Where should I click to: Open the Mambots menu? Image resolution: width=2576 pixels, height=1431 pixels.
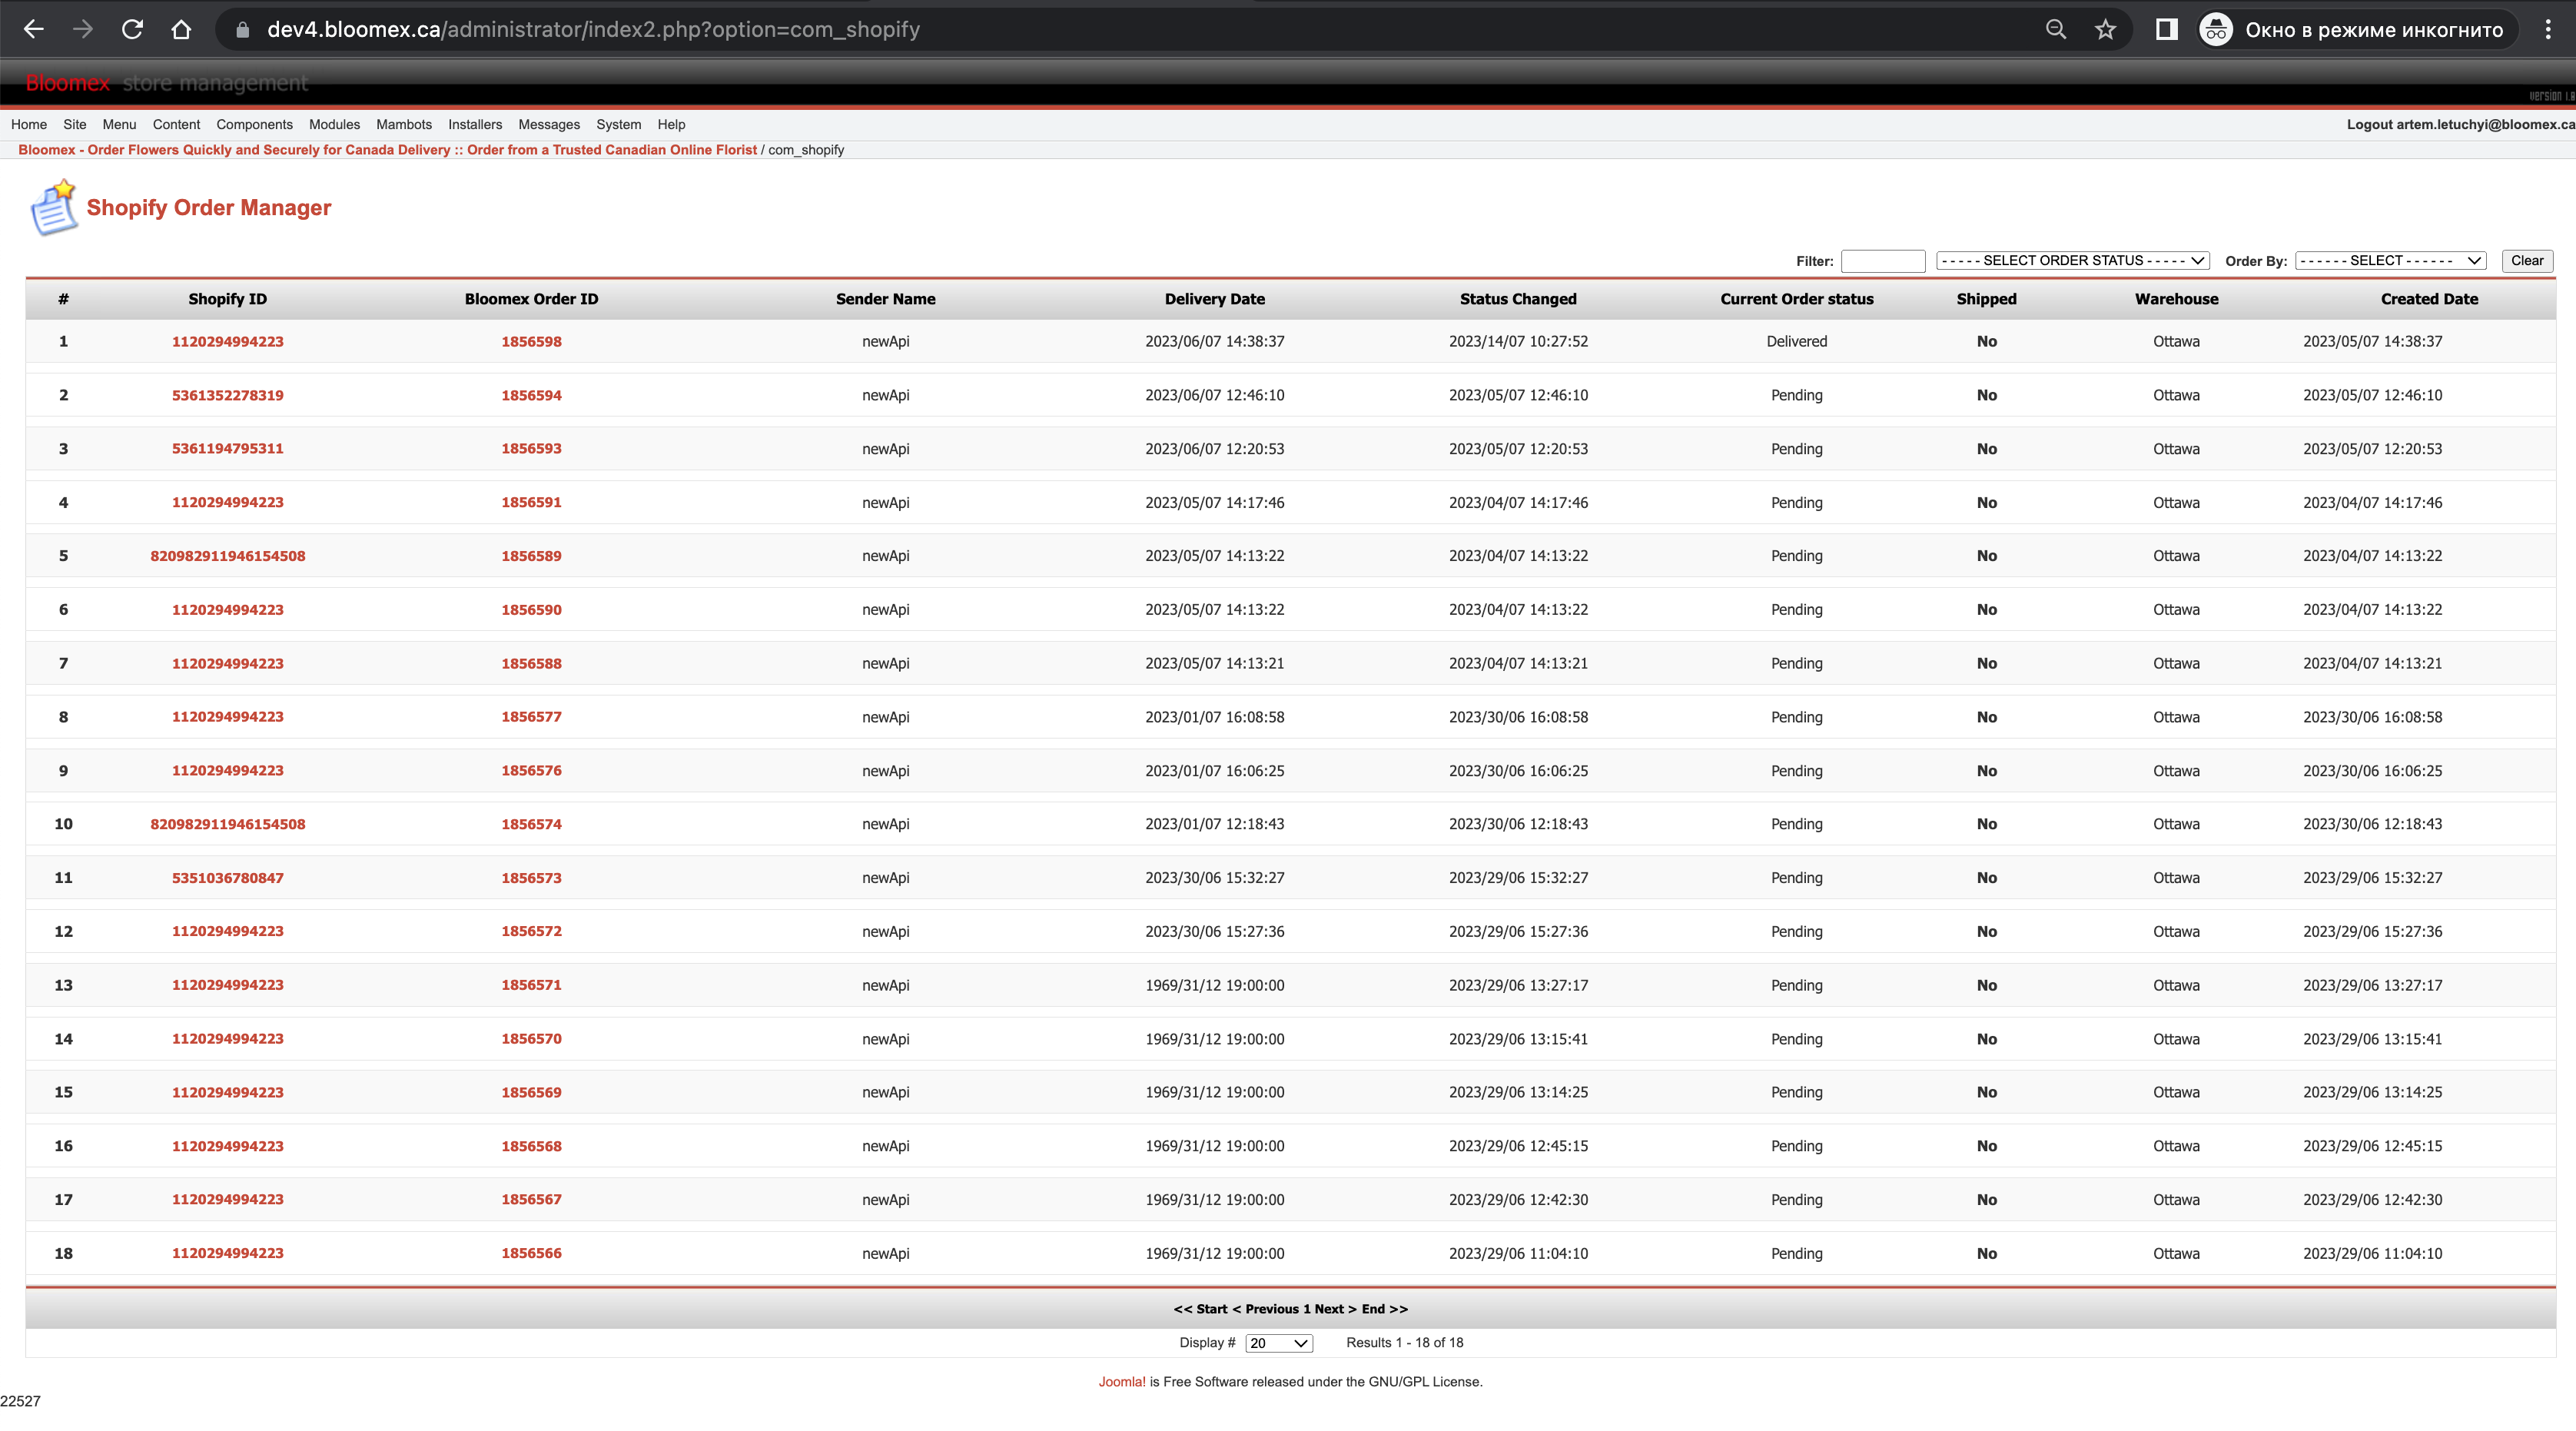pyautogui.click(x=404, y=125)
